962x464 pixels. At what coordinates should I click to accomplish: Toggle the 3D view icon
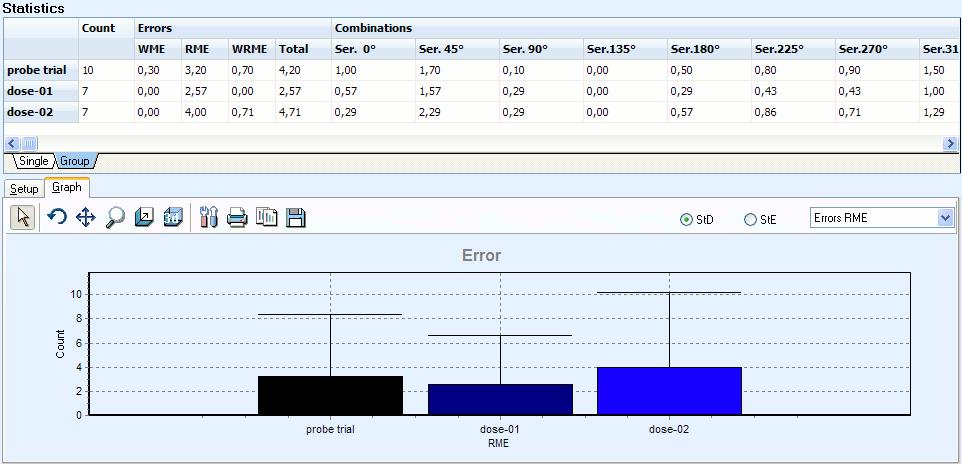pos(173,217)
